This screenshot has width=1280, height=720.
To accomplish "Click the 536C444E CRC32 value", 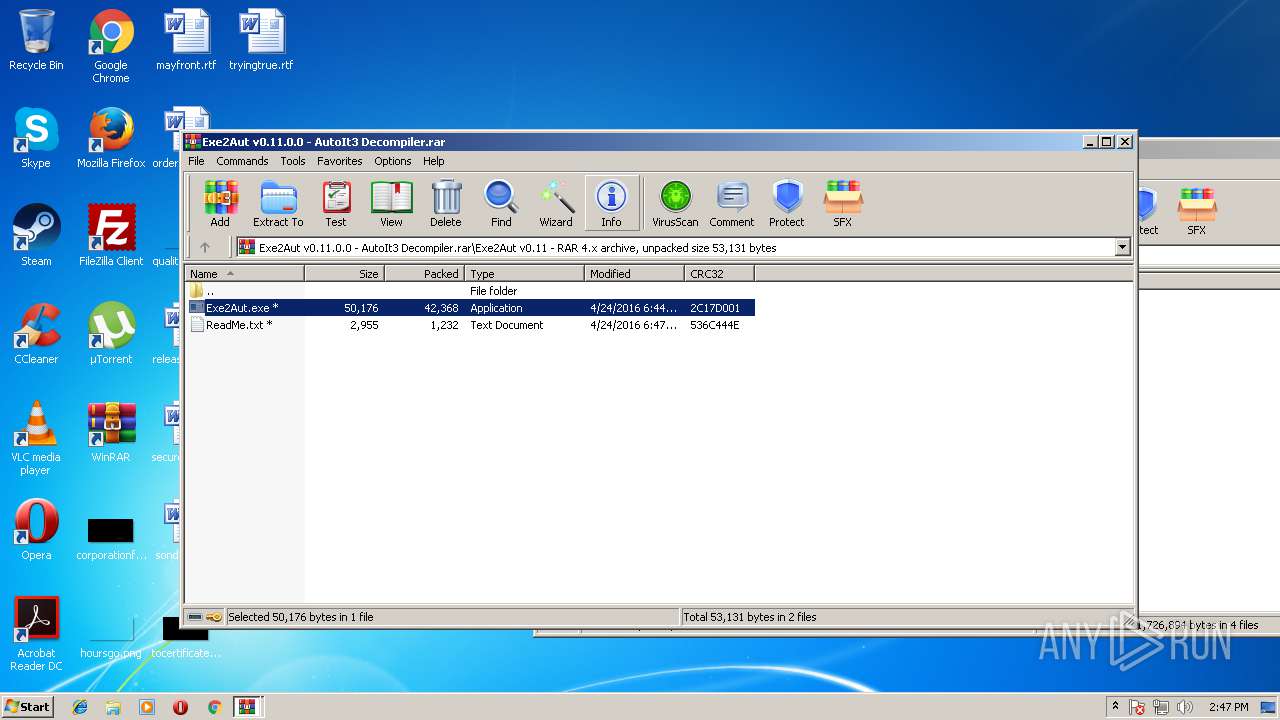I will point(714,325).
